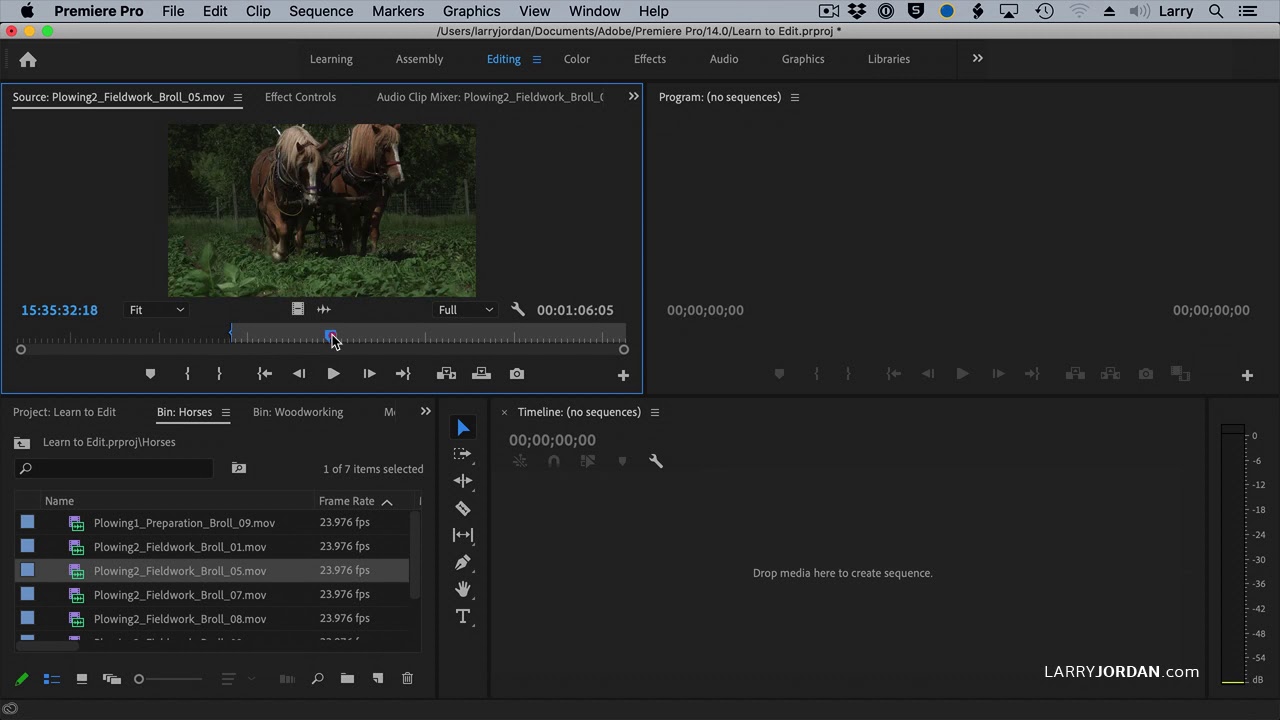Select the Hand tool

(x=463, y=589)
